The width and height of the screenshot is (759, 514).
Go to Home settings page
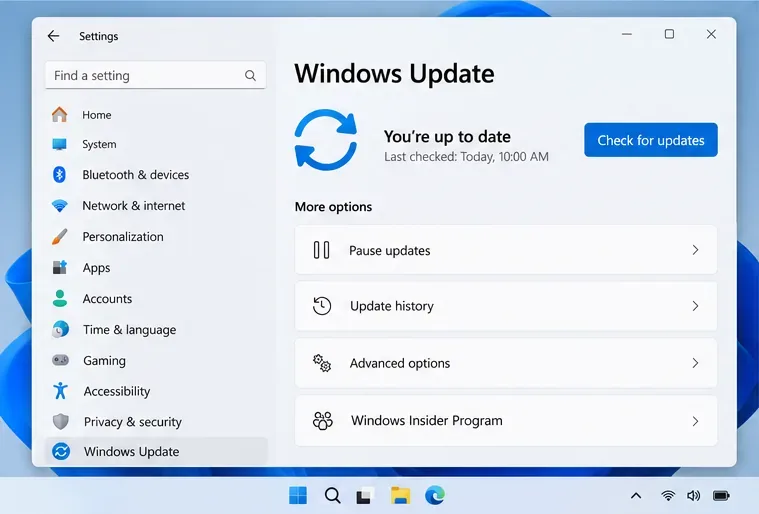156,115
